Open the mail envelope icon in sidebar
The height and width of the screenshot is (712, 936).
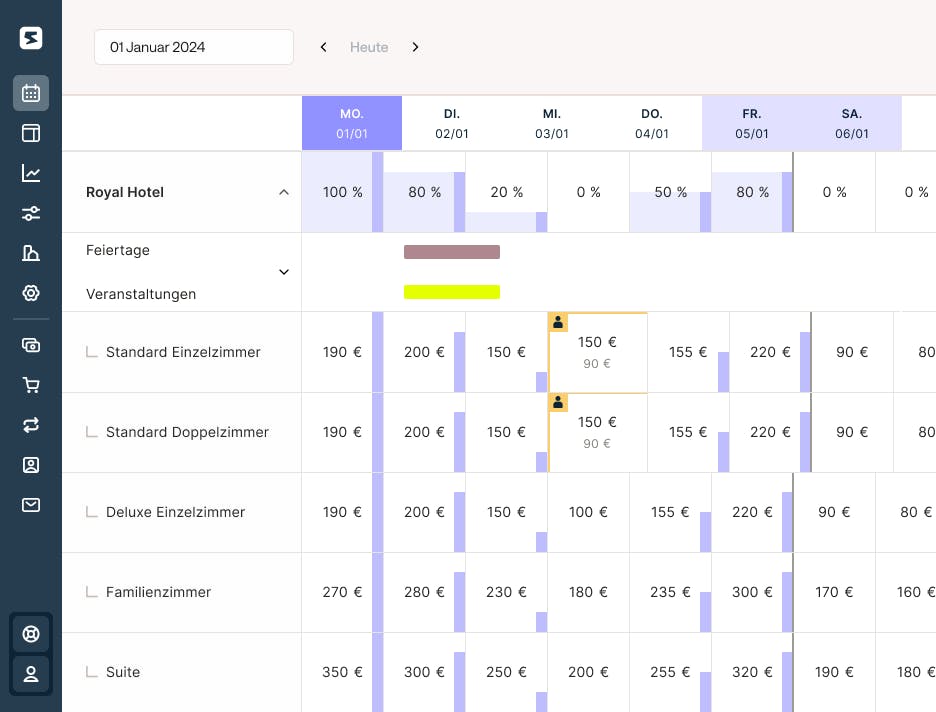point(31,505)
